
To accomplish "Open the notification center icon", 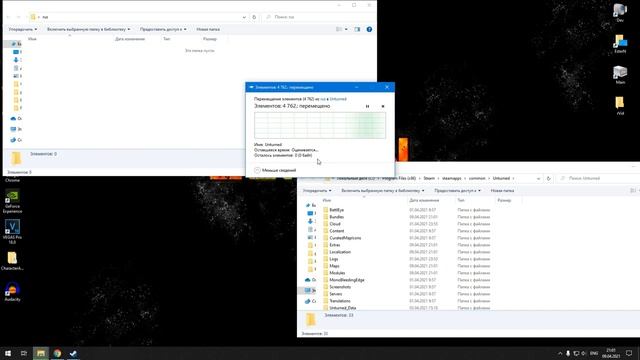I will tap(629, 353).
